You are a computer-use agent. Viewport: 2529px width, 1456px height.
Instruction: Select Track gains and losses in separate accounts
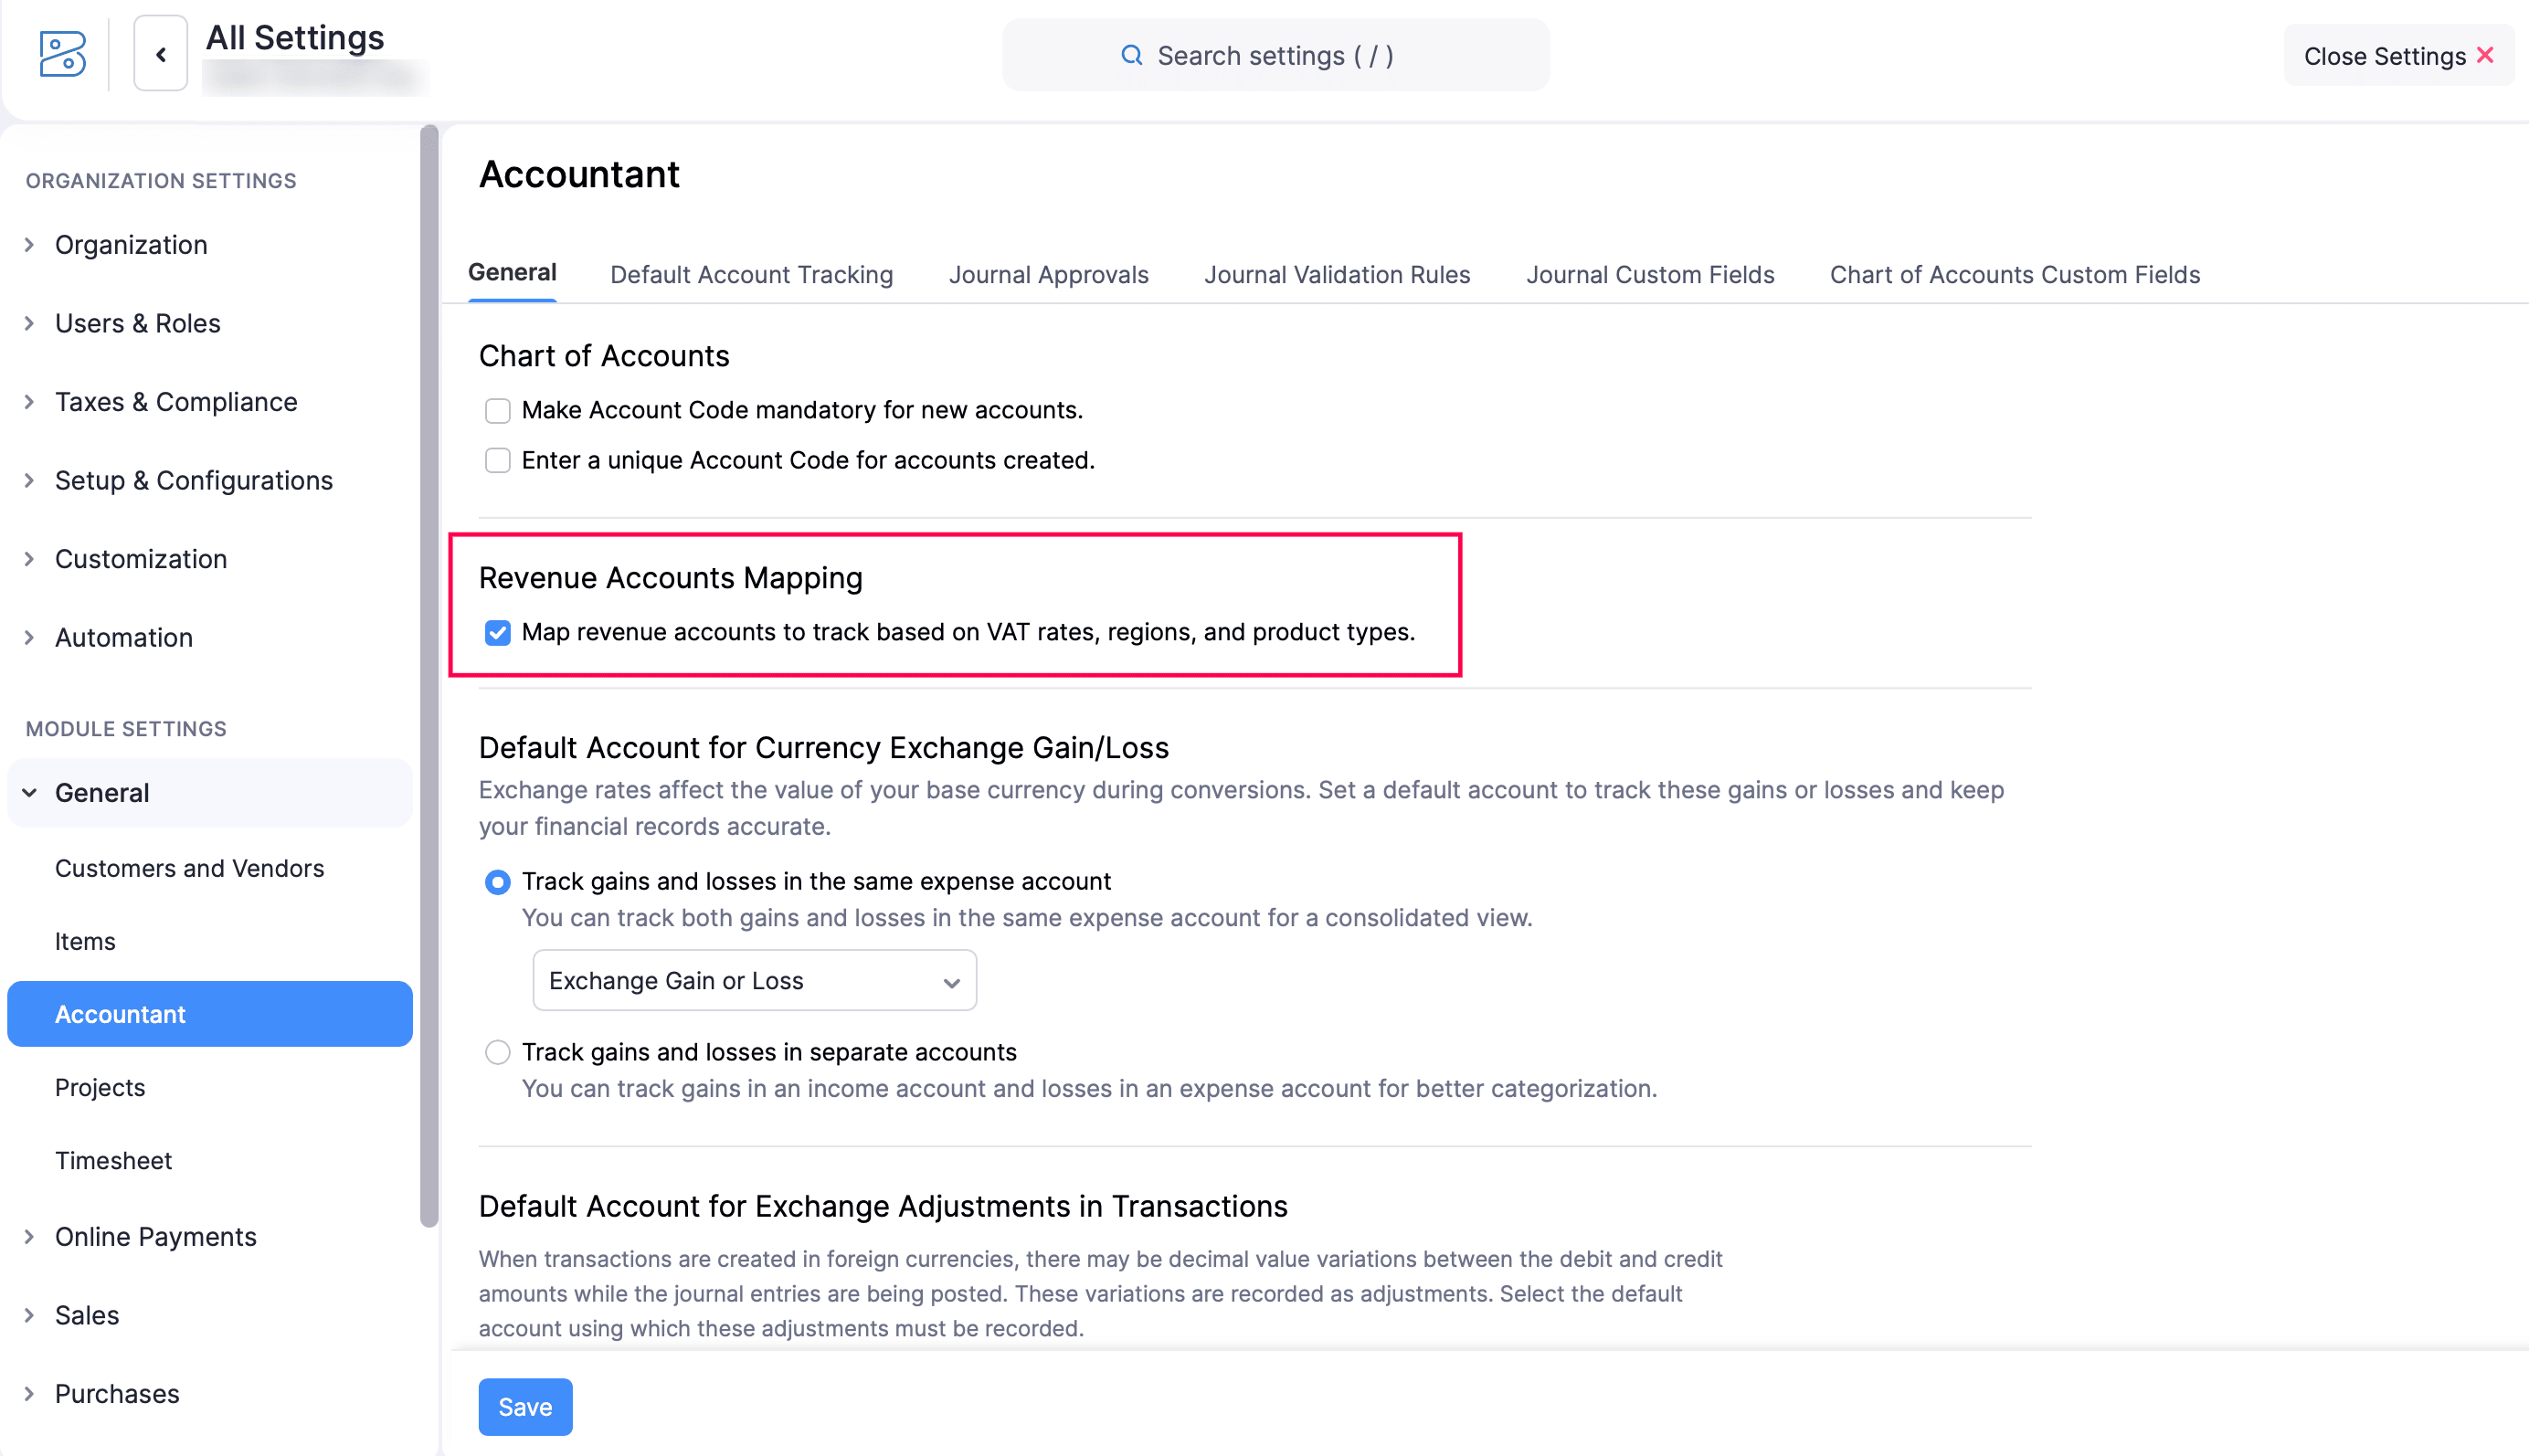(x=497, y=1052)
